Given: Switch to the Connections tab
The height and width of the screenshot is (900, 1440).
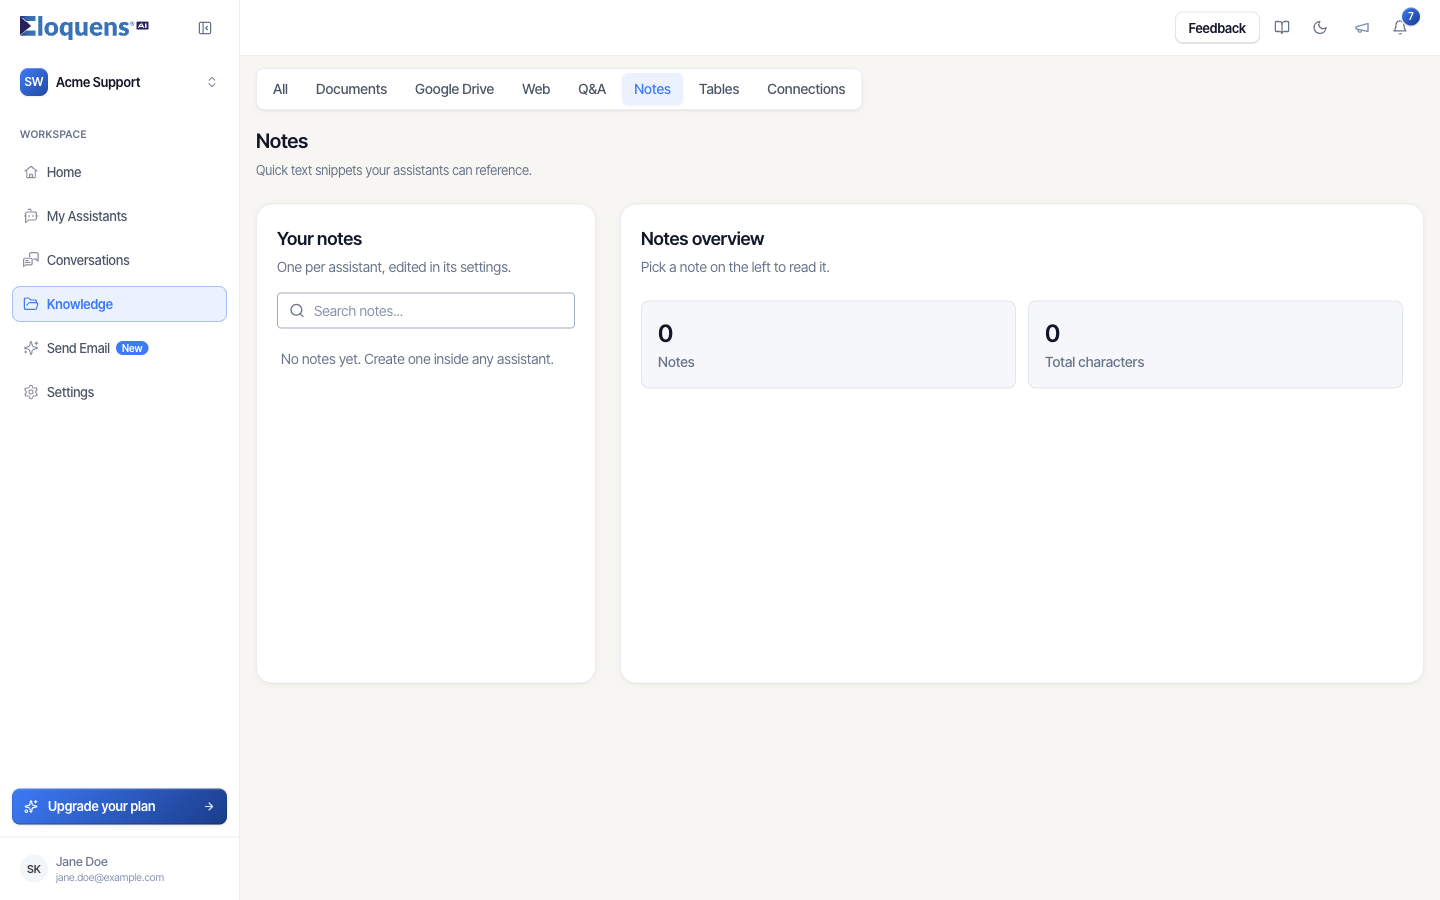Looking at the screenshot, I should click(x=806, y=89).
